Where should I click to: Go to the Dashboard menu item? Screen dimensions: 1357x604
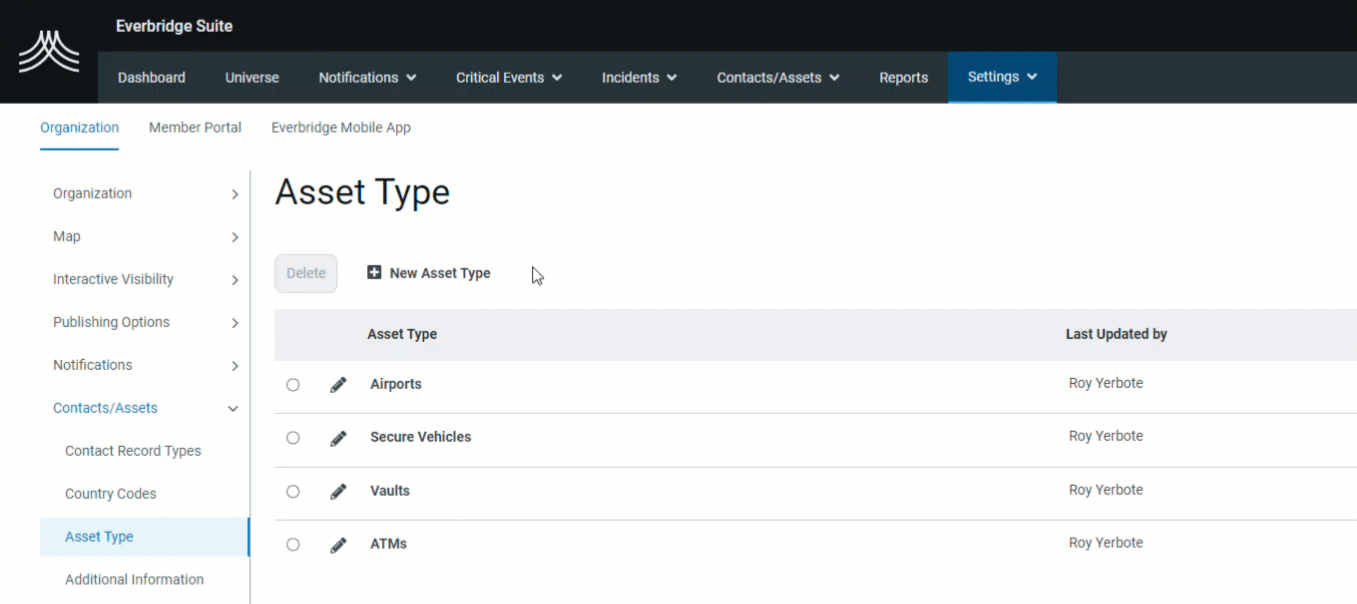[x=151, y=77]
